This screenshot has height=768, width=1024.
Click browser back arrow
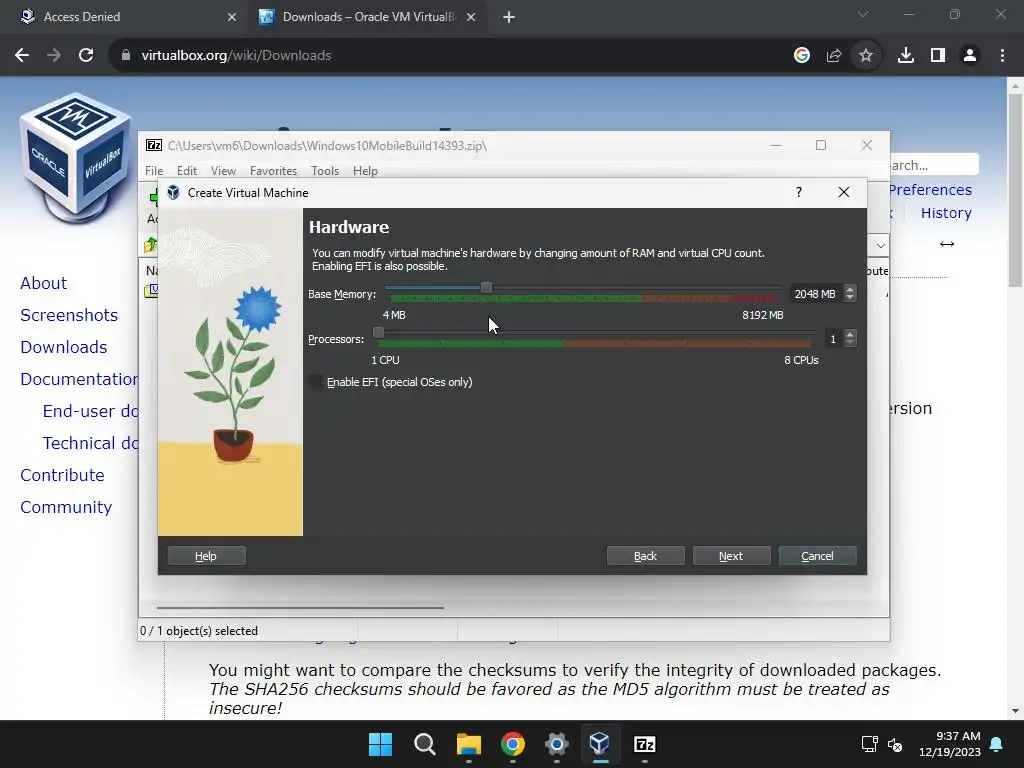coord(22,56)
